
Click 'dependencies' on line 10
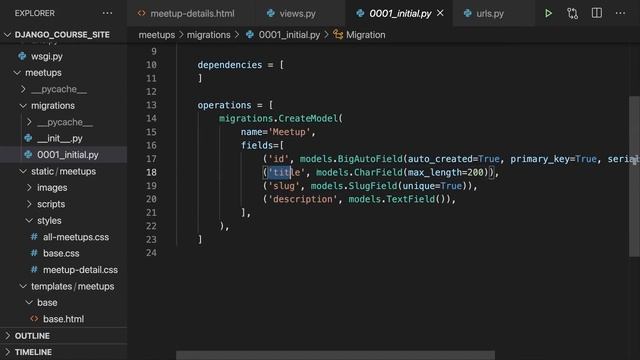230,65
